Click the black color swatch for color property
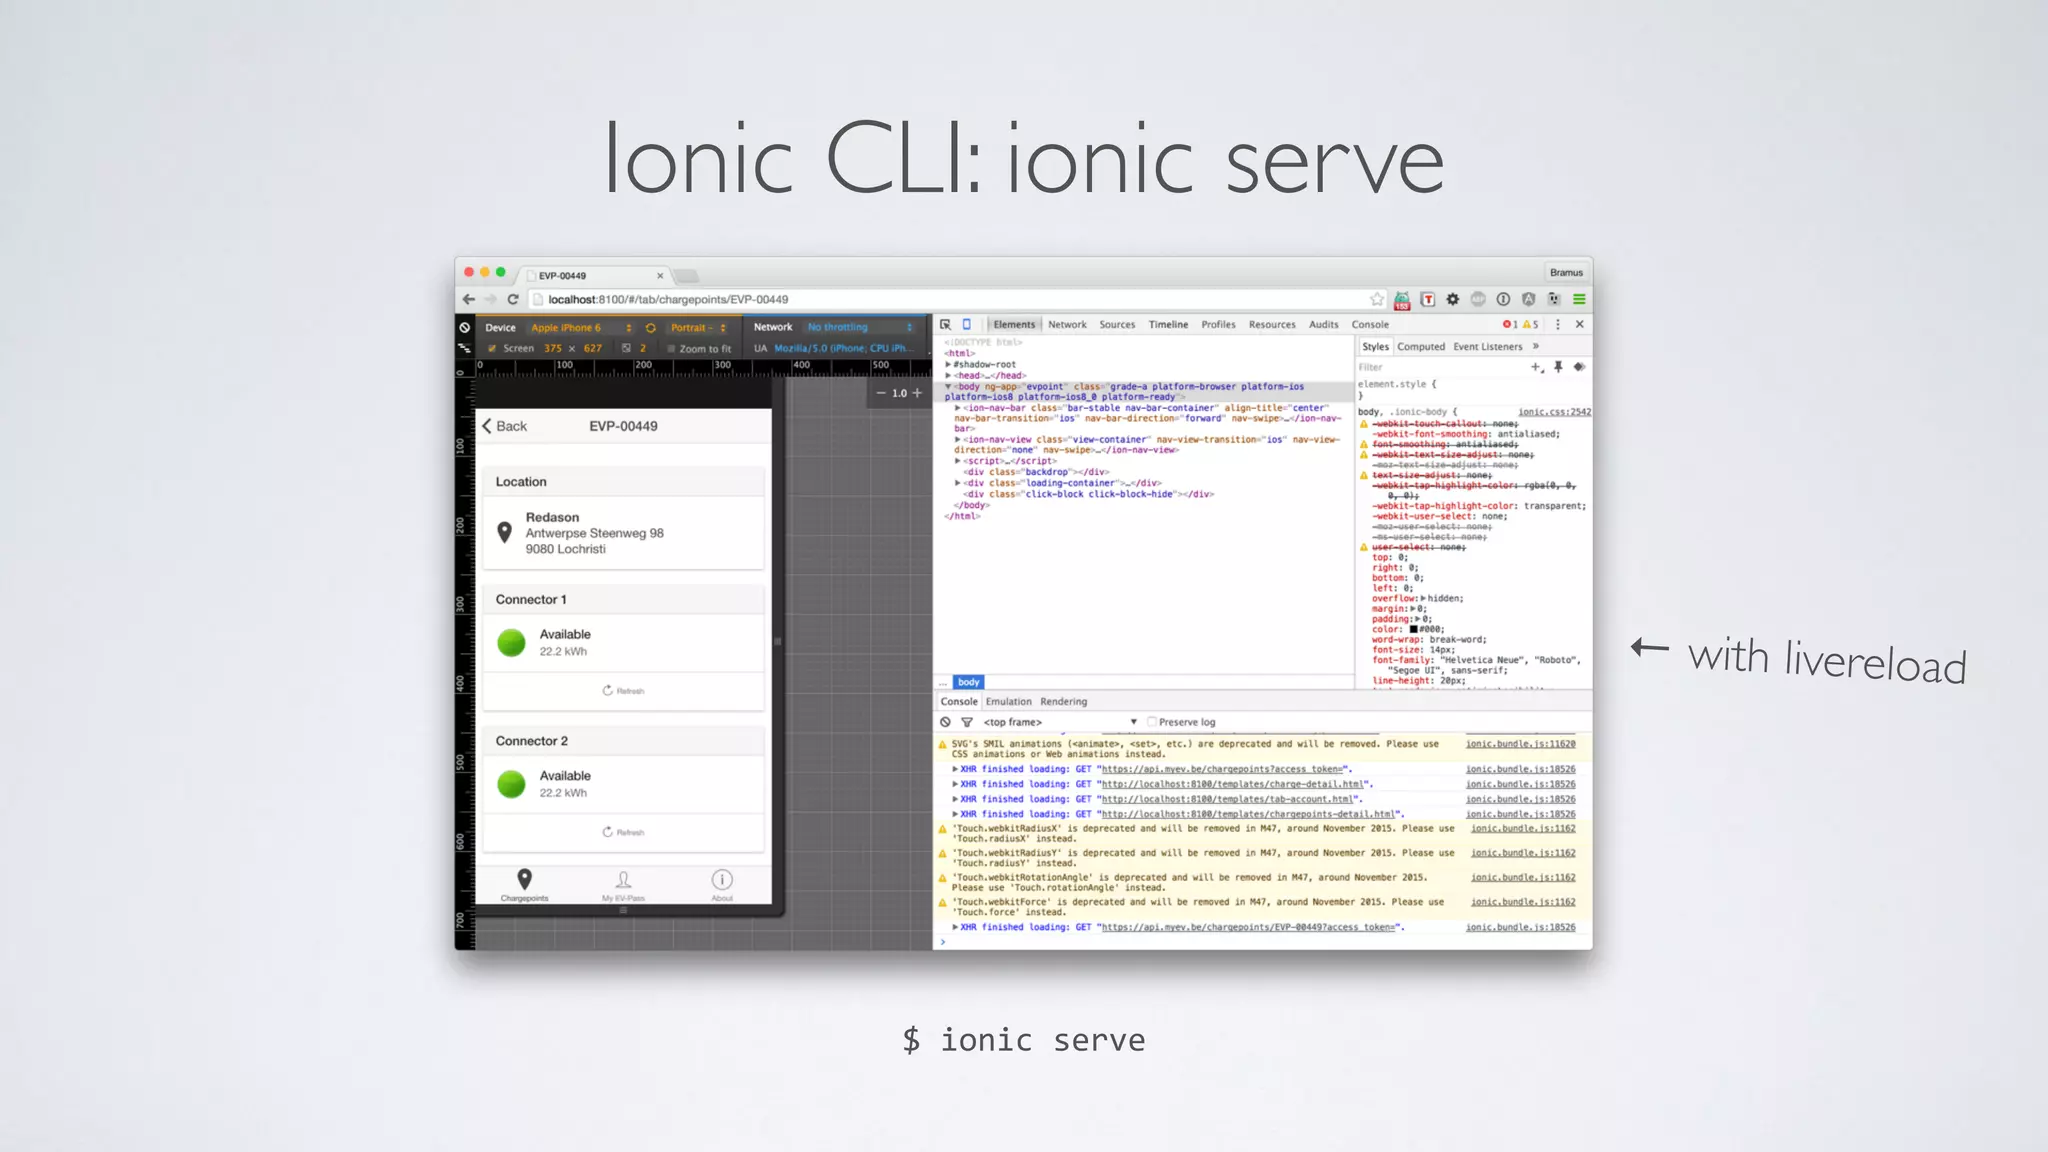 (x=1414, y=630)
